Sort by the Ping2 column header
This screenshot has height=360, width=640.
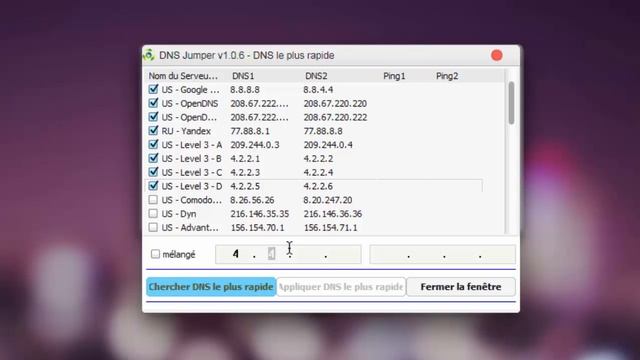[447, 76]
